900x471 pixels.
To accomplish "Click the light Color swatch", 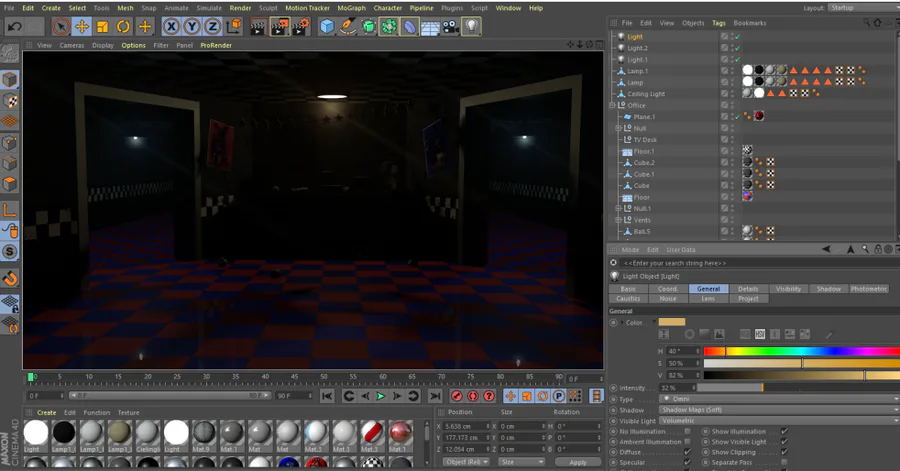I will [x=672, y=322].
